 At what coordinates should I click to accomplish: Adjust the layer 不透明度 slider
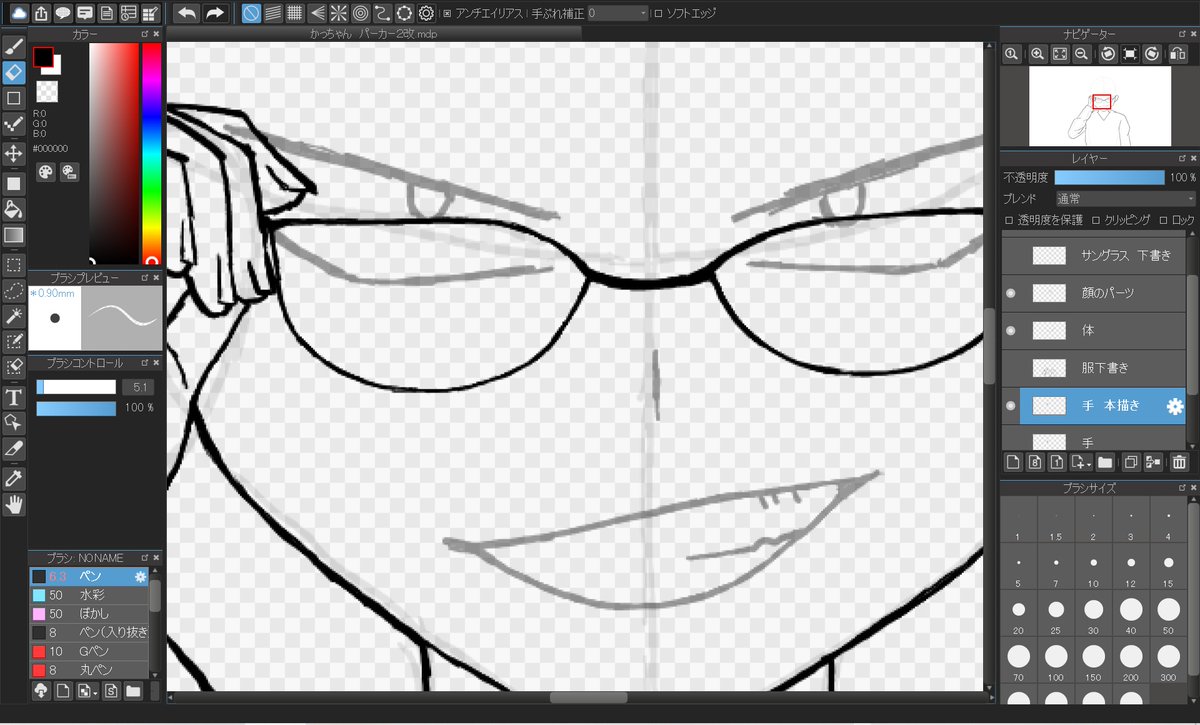tap(1109, 177)
